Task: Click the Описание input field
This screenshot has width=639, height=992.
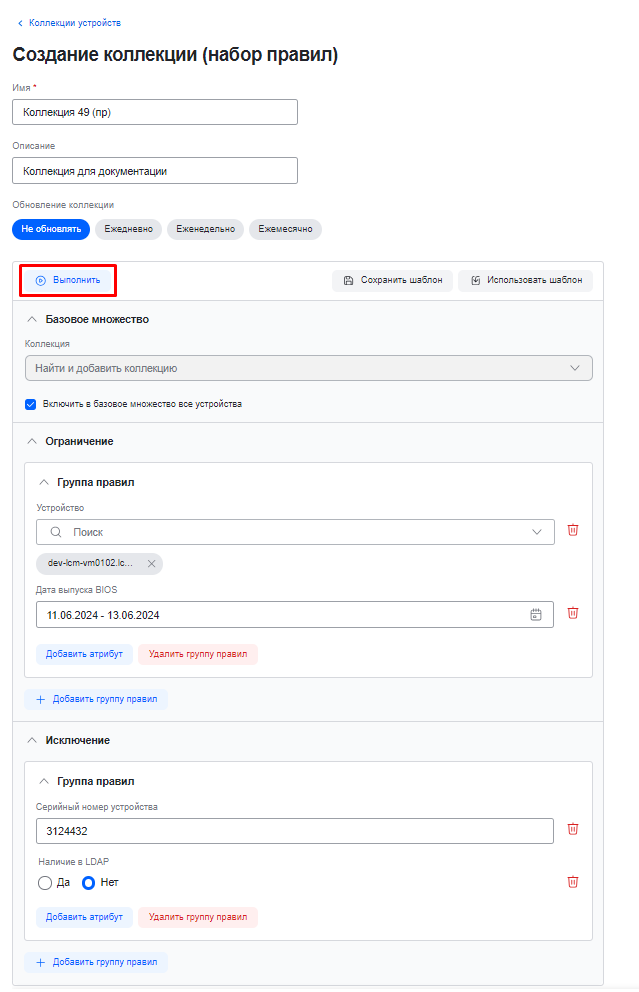Action: click(155, 171)
